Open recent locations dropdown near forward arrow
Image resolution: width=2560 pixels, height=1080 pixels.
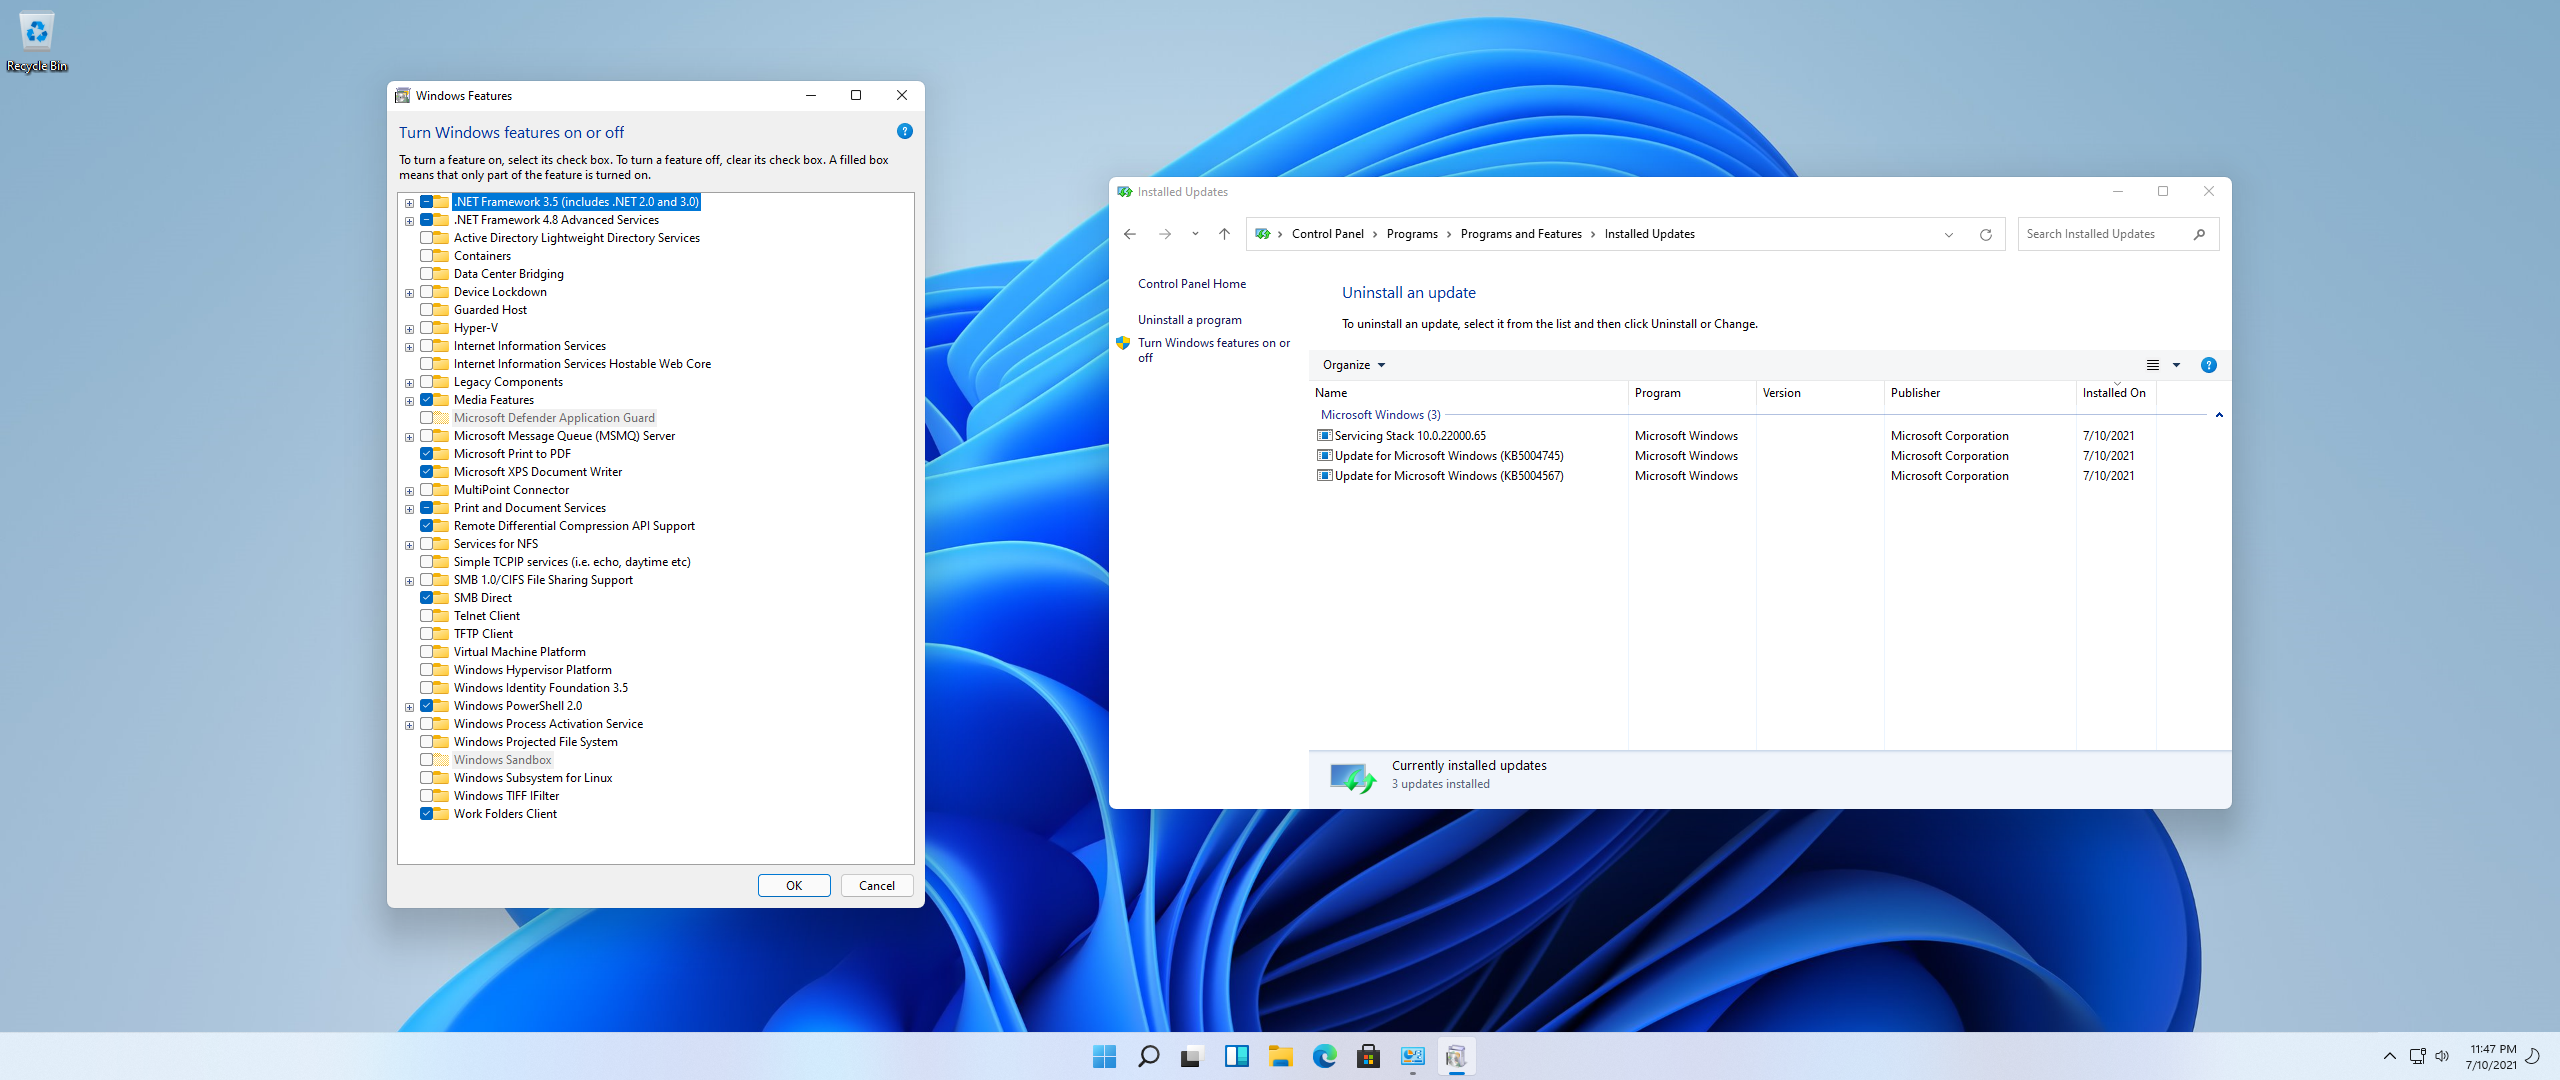coord(1195,234)
